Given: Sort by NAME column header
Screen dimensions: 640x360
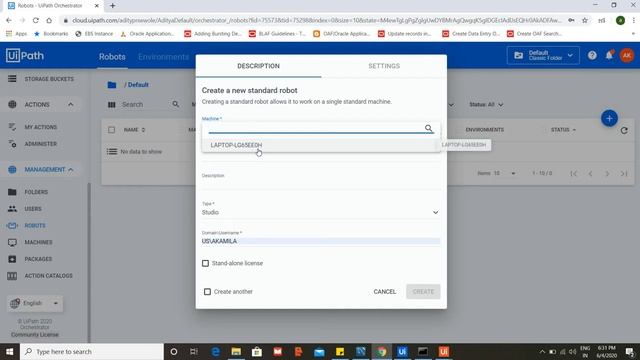Looking at the screenshot, I should (134, 130).
